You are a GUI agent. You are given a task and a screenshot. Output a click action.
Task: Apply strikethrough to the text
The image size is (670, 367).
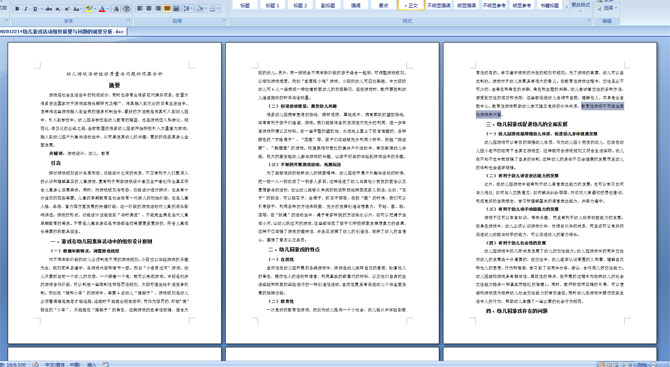click(x=49, y=9)
